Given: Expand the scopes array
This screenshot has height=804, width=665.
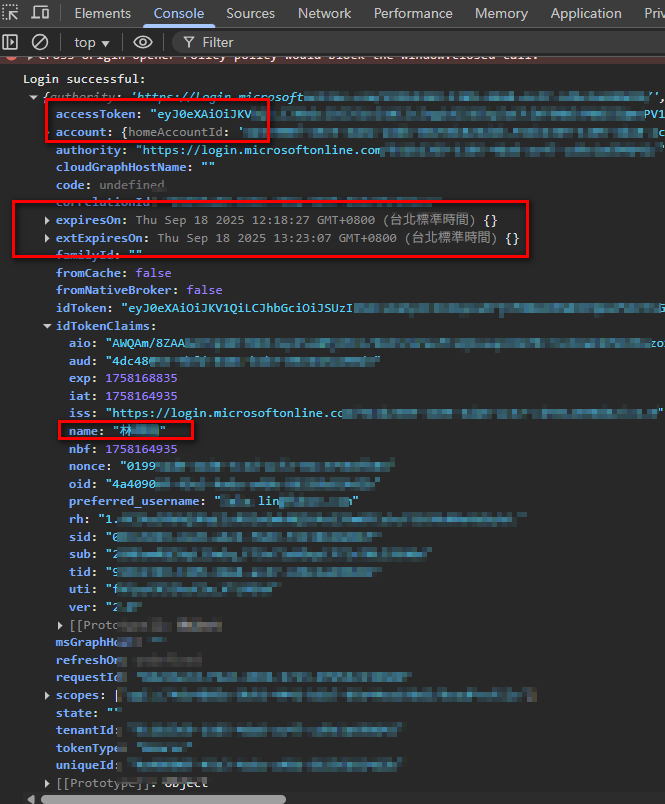Looking at the screenshot, I should tap(47, 695).
